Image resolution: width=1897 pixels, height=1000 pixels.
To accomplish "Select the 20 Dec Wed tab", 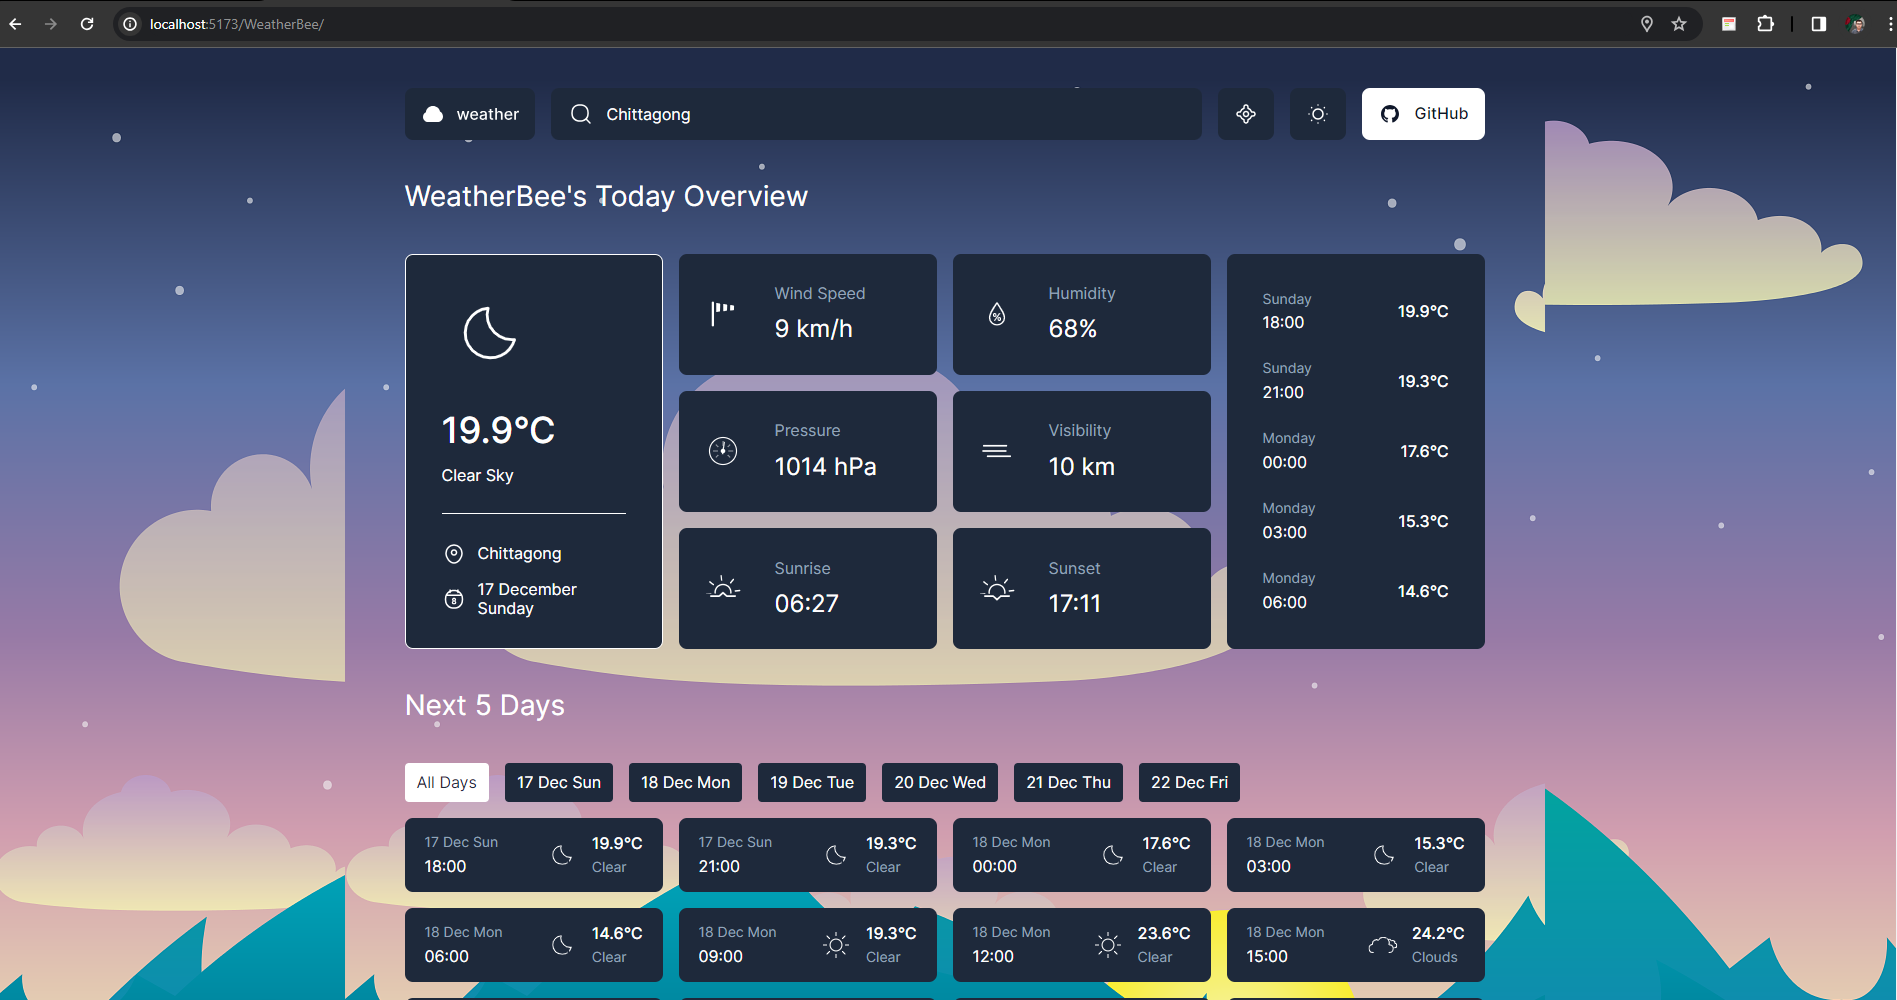I will point(940,782).
